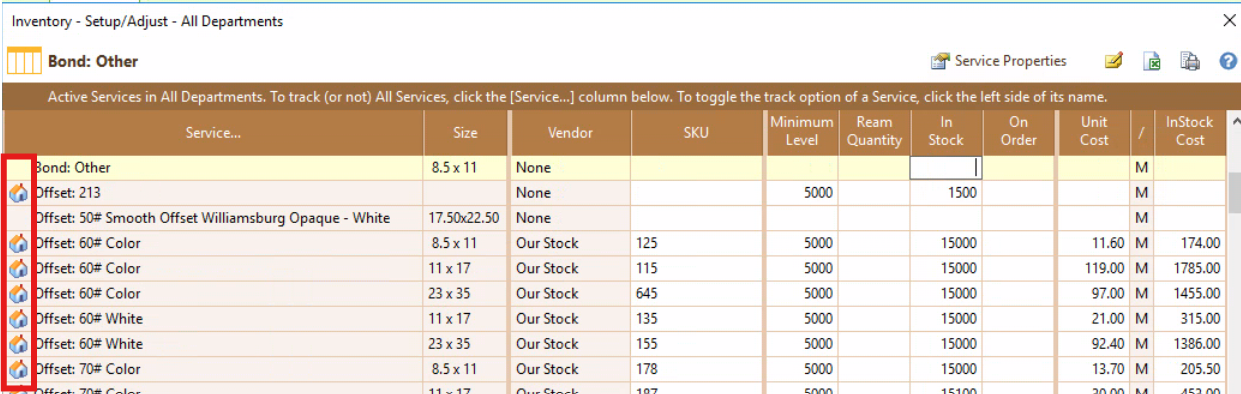The image size is (1241, 394).
Task: Click the InStock Cost 205.50 cell
Action: pos(1190,368)
